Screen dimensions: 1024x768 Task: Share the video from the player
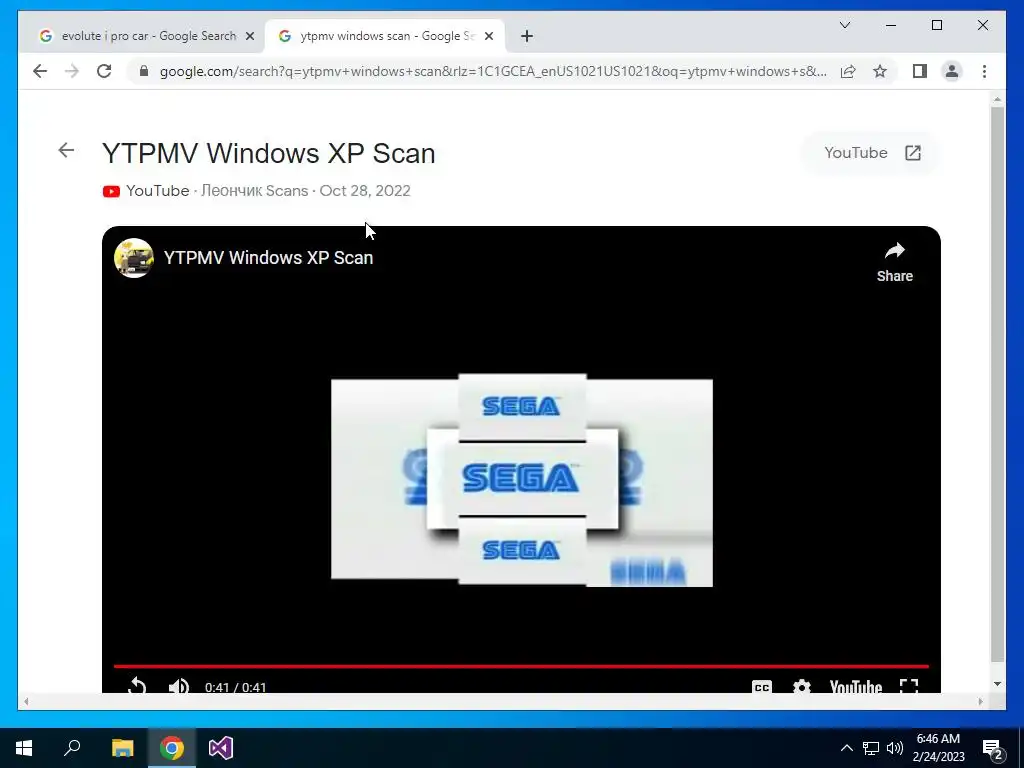895,262
